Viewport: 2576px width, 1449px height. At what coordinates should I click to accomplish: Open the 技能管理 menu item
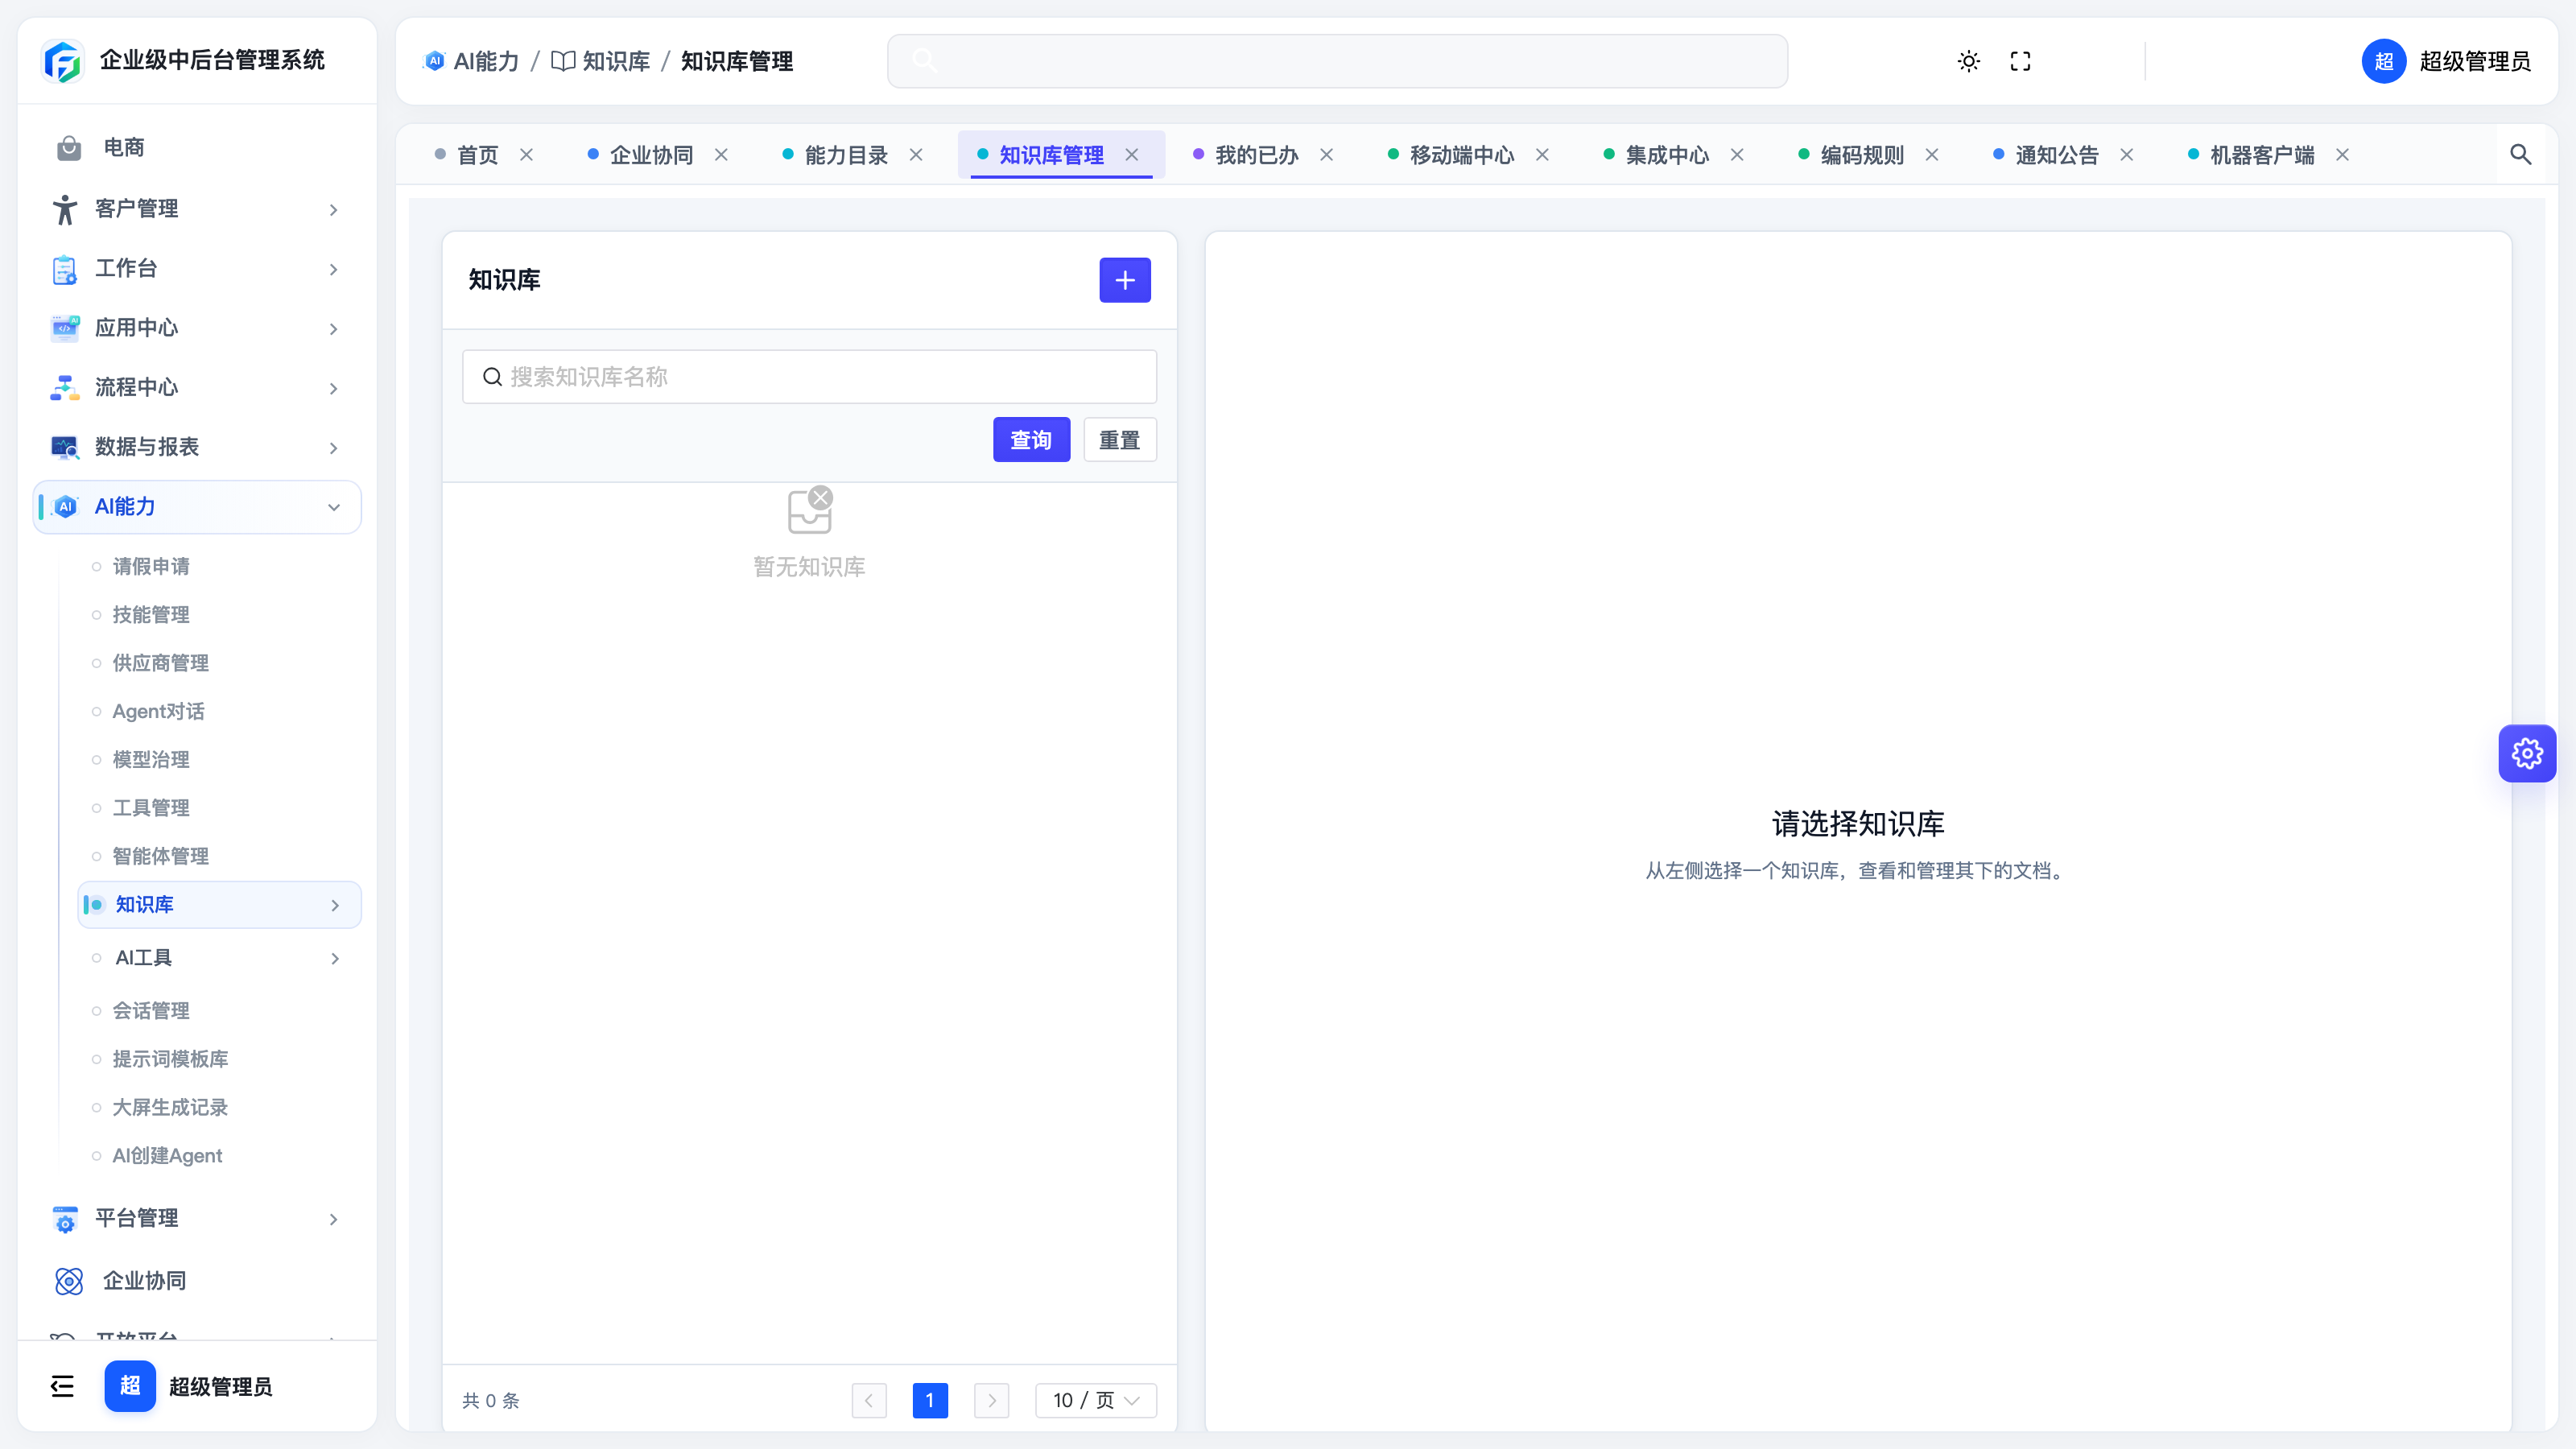151,615
